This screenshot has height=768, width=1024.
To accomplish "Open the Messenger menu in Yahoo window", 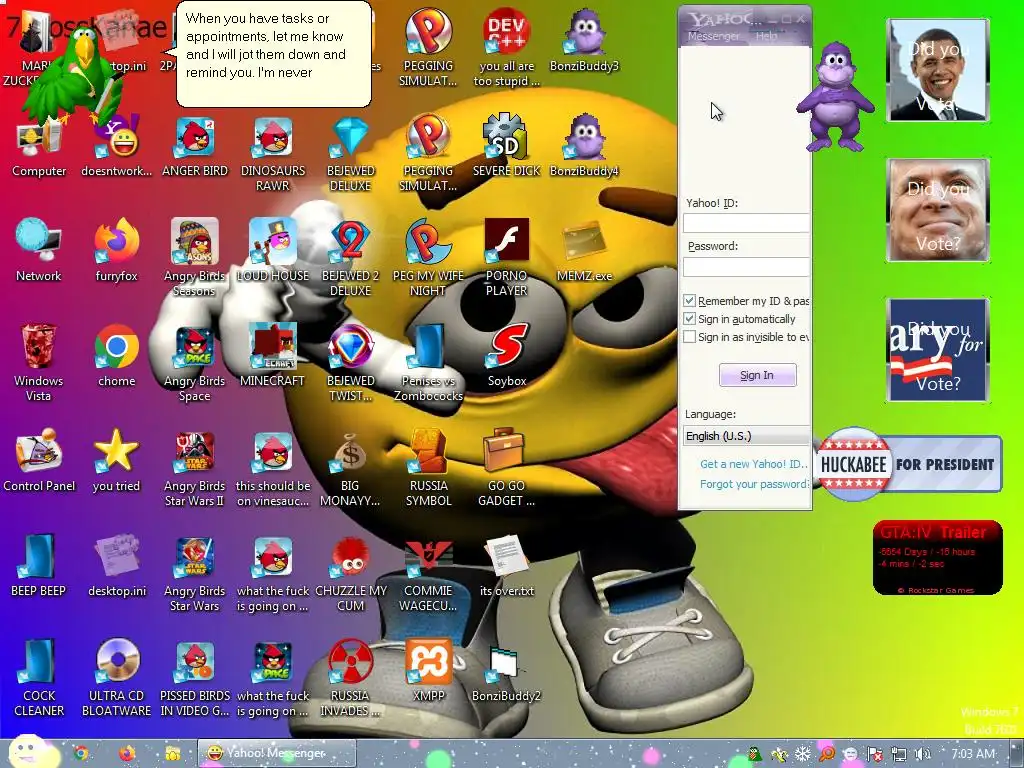I will click(x=713, y=37).
